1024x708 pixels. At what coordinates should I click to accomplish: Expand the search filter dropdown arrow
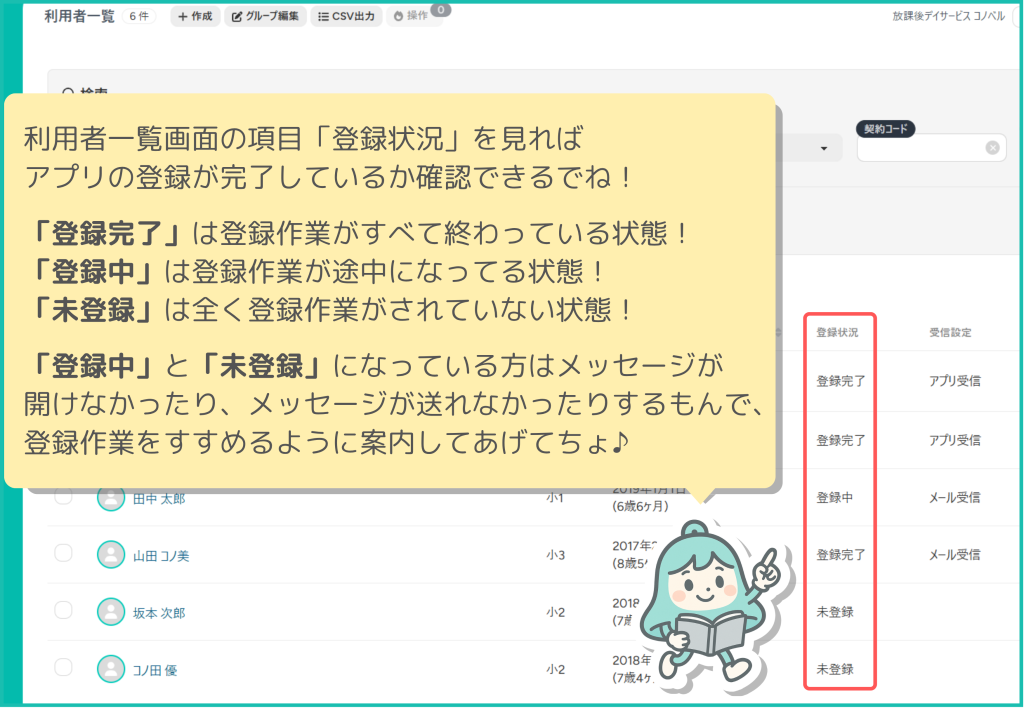(x=824, y=149)
